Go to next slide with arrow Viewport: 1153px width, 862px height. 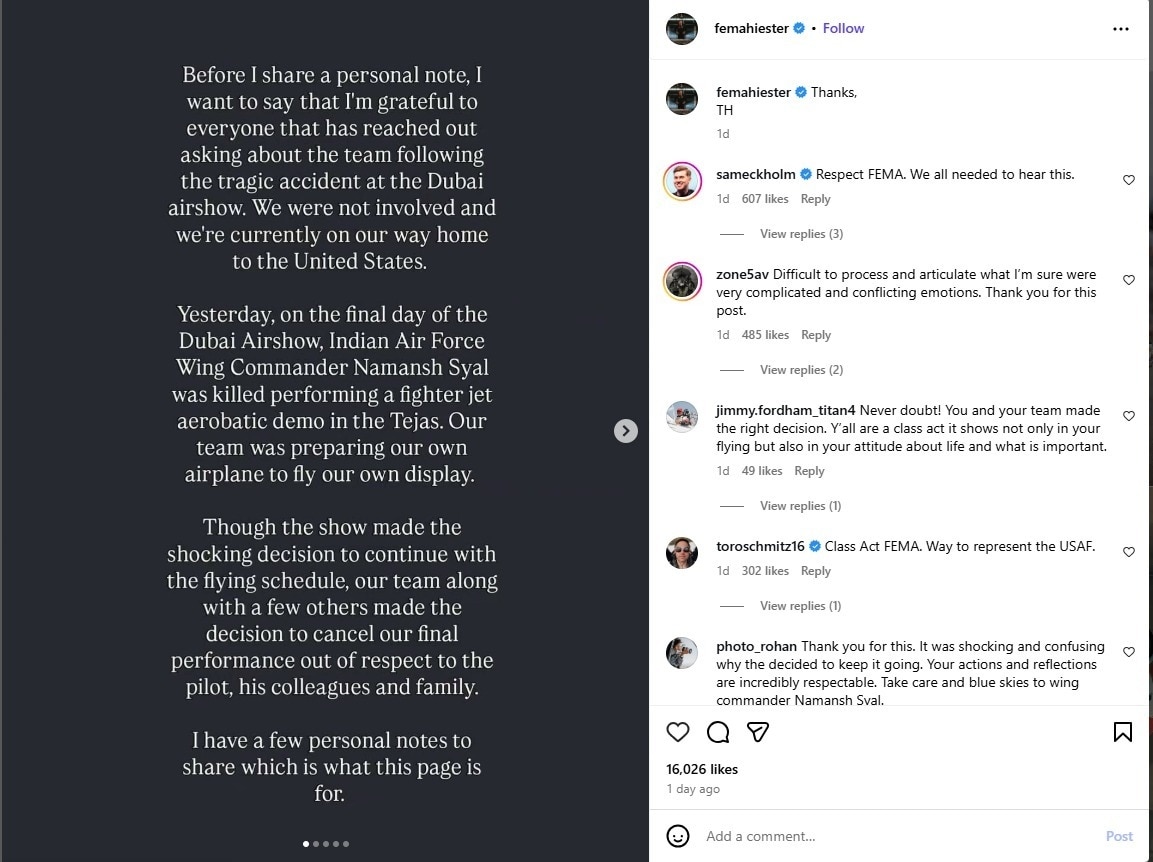click(x=626, y=430)
